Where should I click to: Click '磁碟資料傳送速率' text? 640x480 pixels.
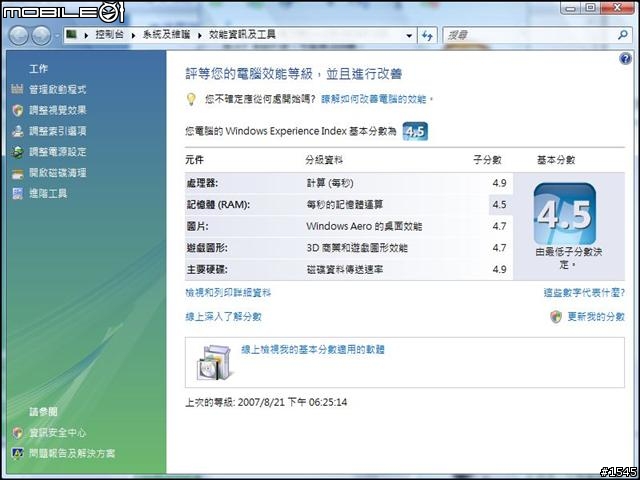344,269
